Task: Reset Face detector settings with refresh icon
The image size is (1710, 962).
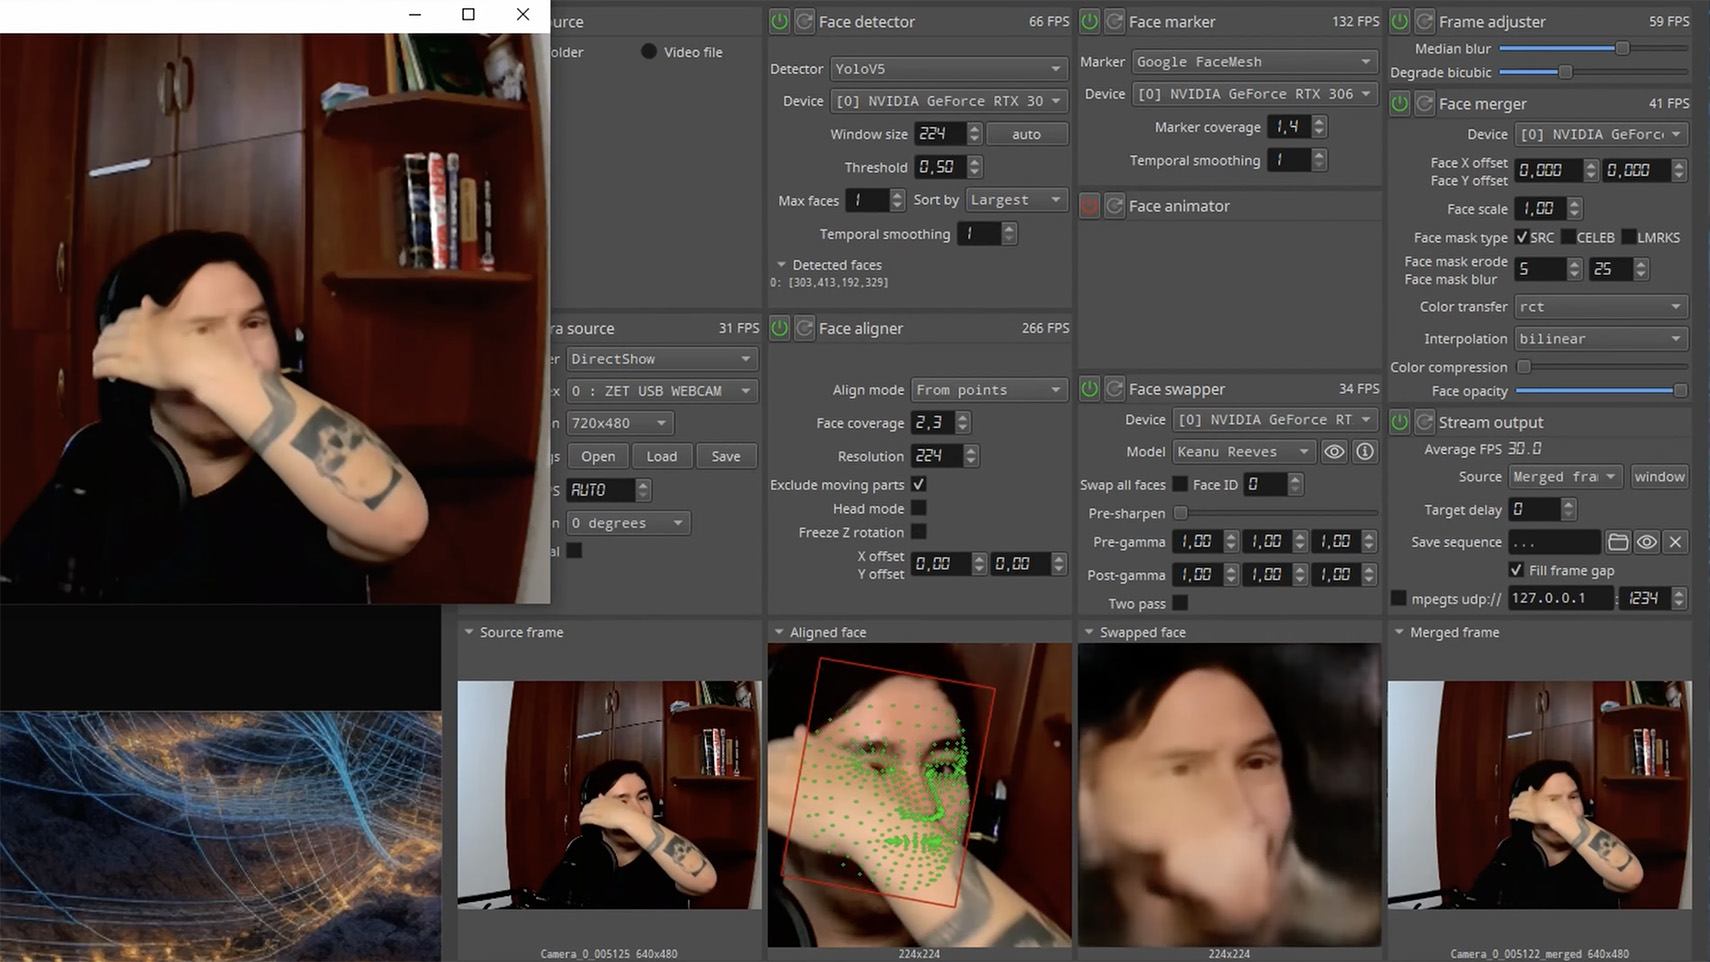Action: 803,21
